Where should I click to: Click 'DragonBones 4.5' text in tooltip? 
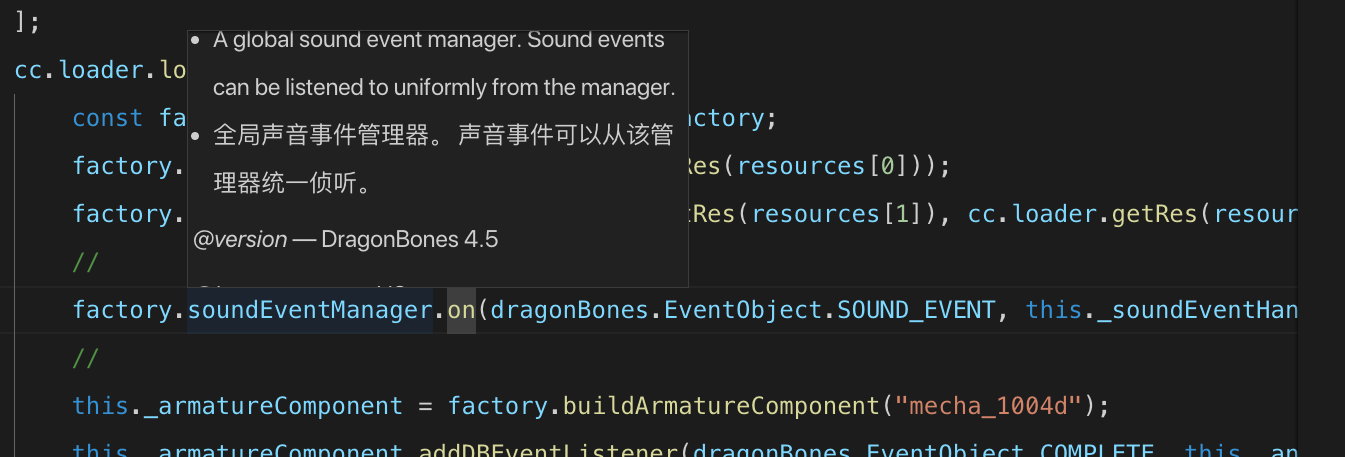(x=410, y=240)
